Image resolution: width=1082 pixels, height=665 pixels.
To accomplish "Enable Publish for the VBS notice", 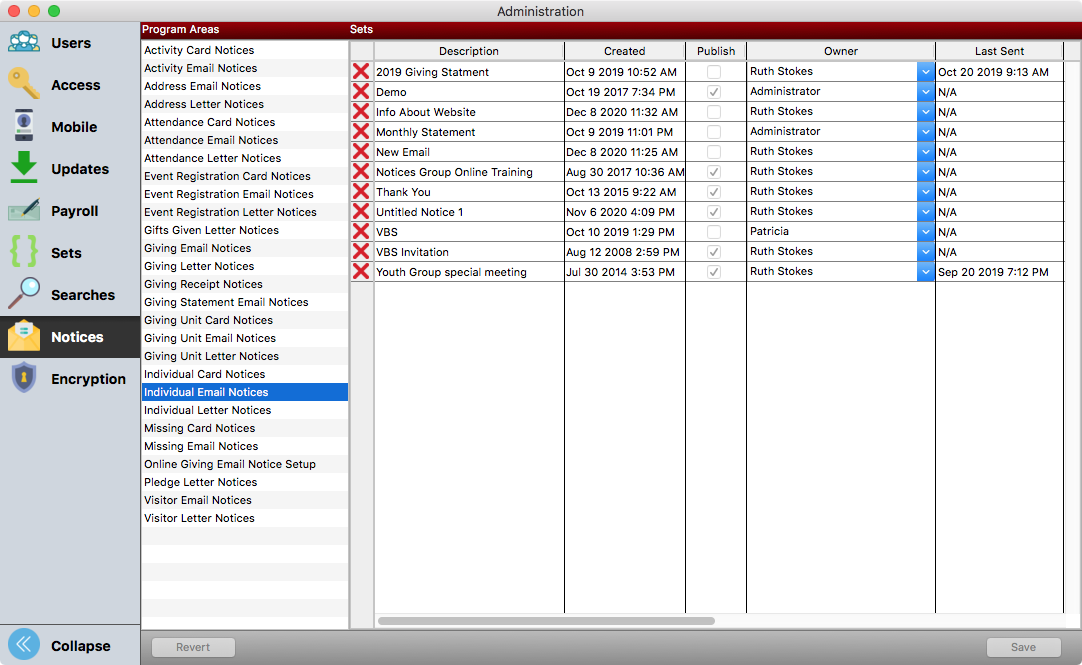I will (x=714, y=232).
